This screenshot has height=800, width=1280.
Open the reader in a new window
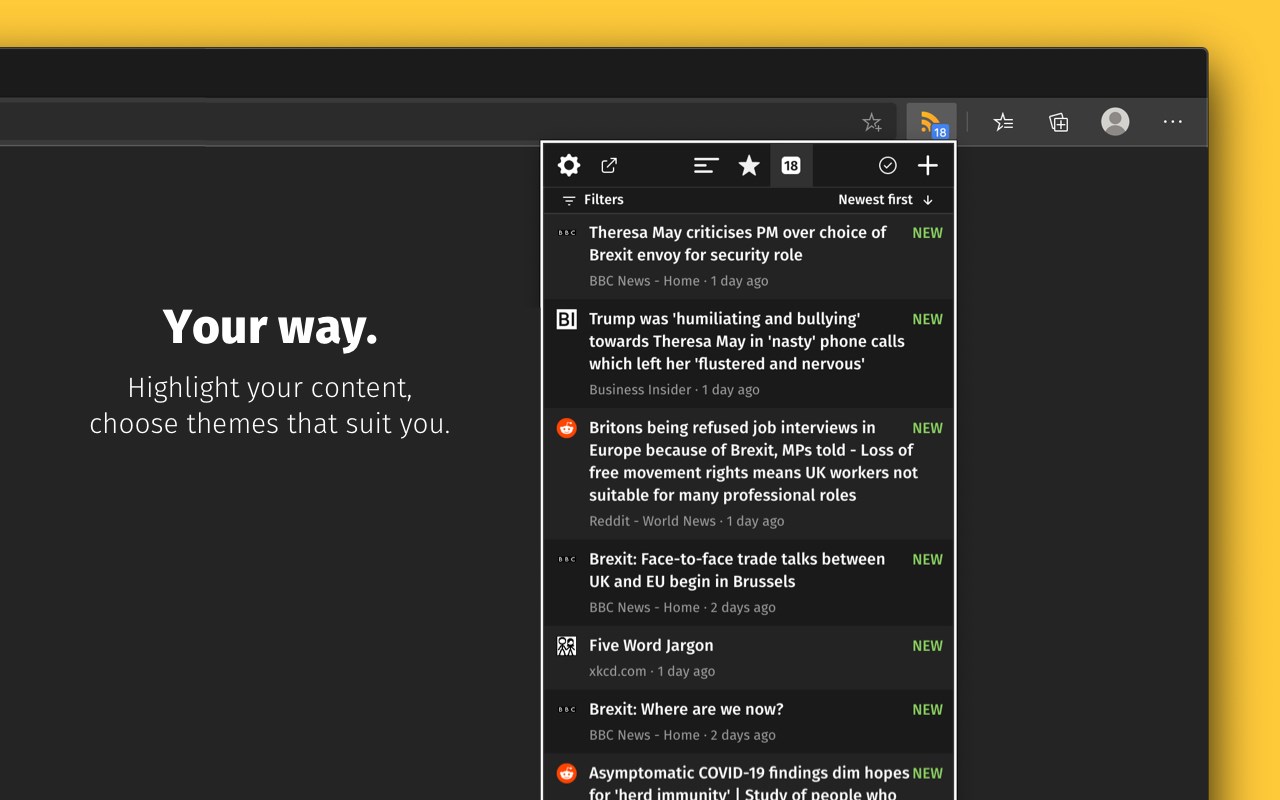pyautogui.click(x=609, y=166)
